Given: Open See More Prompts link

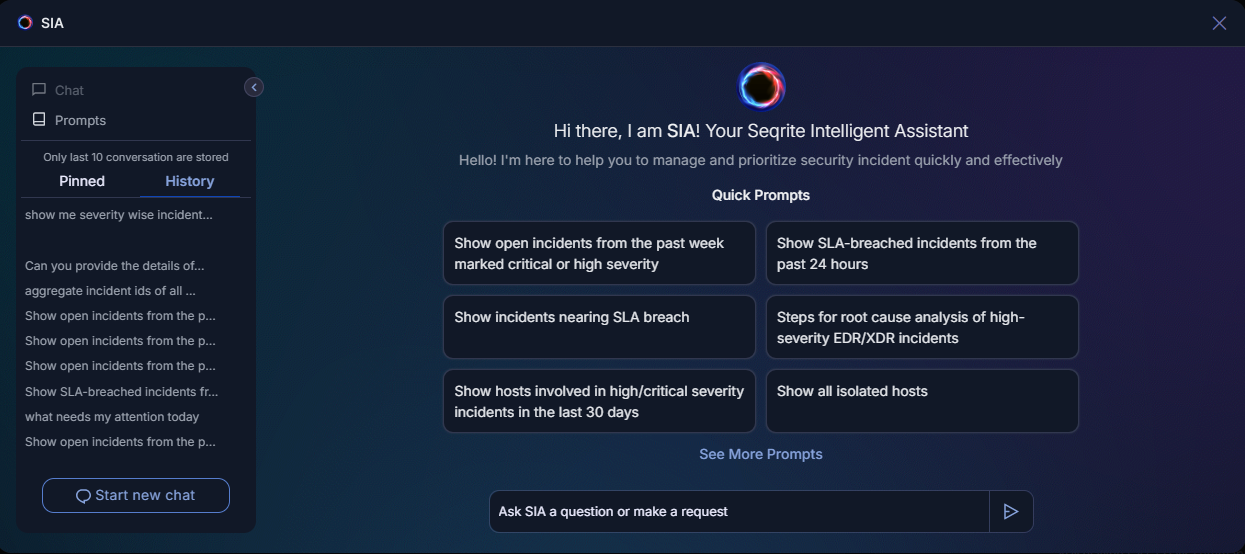Looking at the screenshot, I should [x=761, y=454].
